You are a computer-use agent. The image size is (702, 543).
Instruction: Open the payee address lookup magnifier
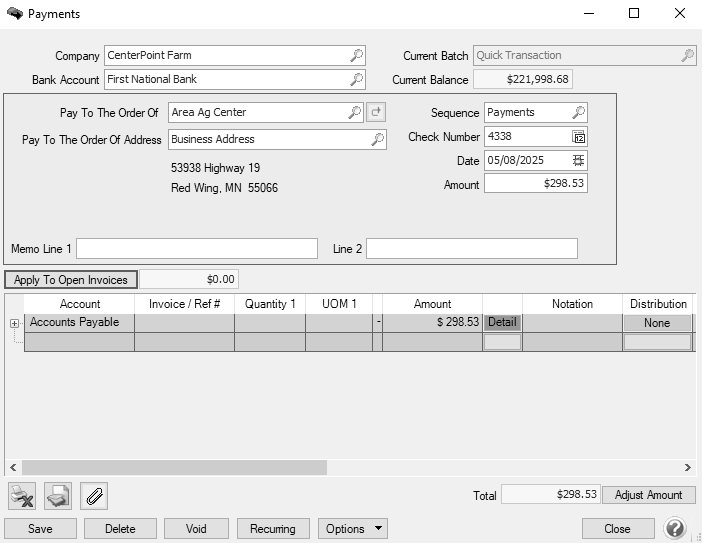(377, 139)
